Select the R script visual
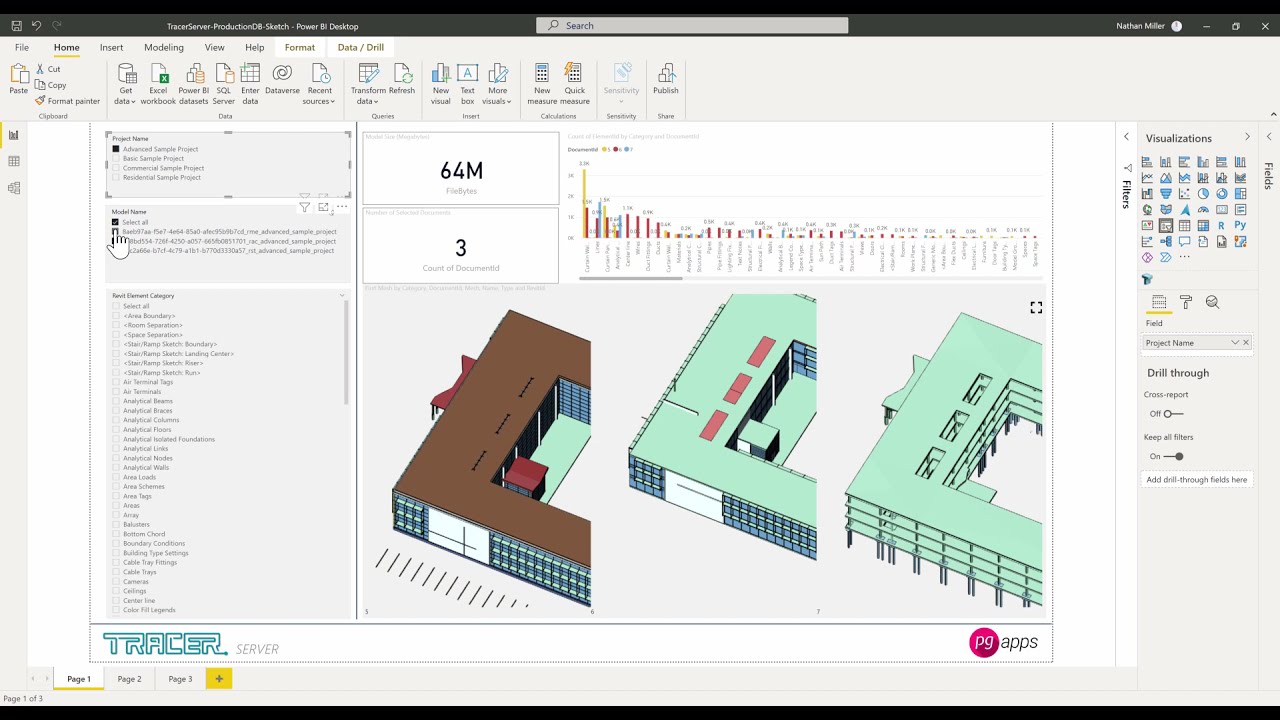This screenshot has height=720, width=1280. [x=1222, y=226]
